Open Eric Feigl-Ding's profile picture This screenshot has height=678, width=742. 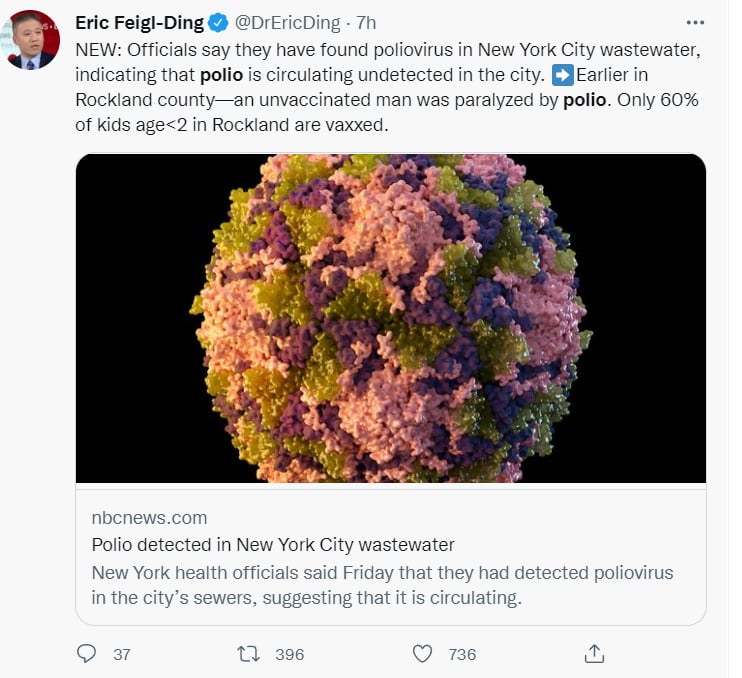33,40
